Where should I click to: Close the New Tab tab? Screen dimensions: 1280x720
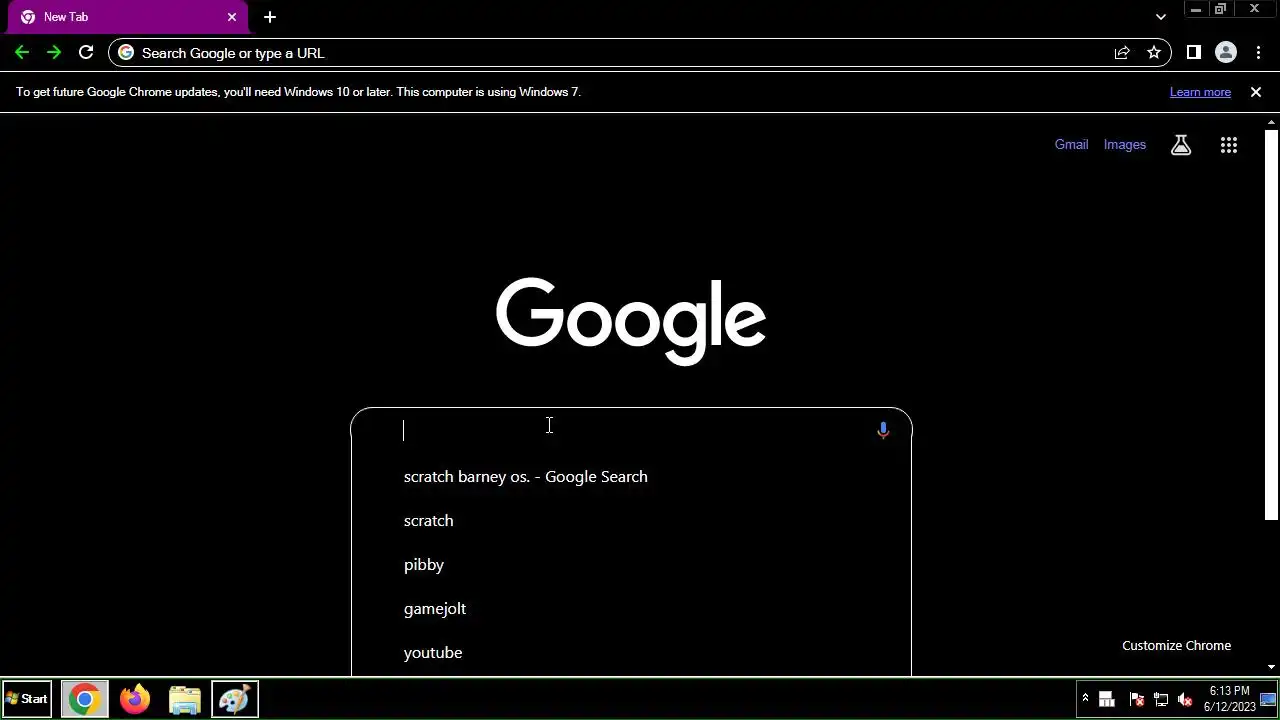pos(232,17)
